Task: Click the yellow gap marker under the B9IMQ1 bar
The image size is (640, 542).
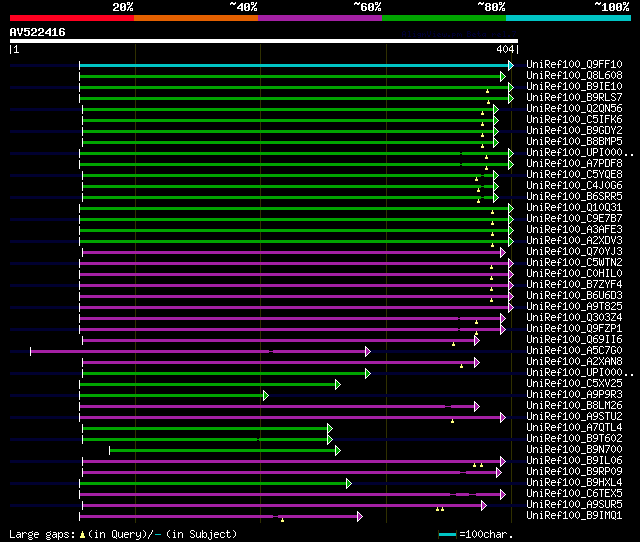Action: [x=282, y=520]
